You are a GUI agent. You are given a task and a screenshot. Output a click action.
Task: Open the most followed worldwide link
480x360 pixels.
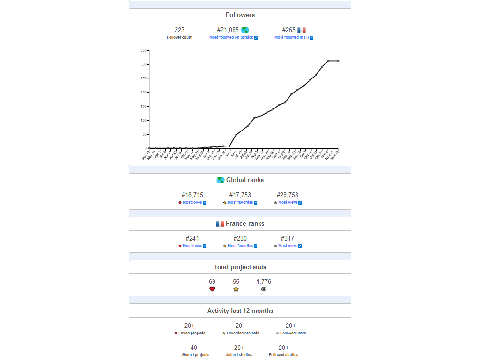[x=231, y=37]
